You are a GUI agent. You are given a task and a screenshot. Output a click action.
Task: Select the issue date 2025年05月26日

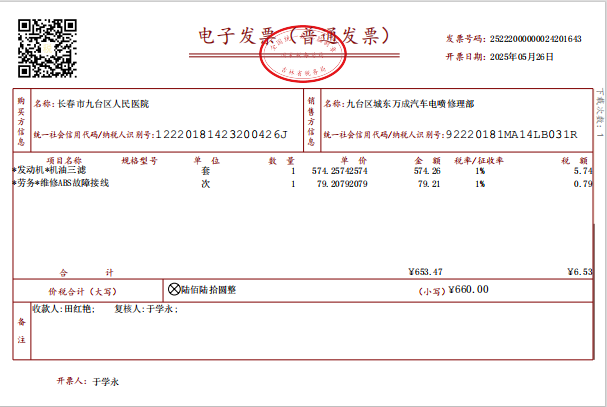[521, 57]
